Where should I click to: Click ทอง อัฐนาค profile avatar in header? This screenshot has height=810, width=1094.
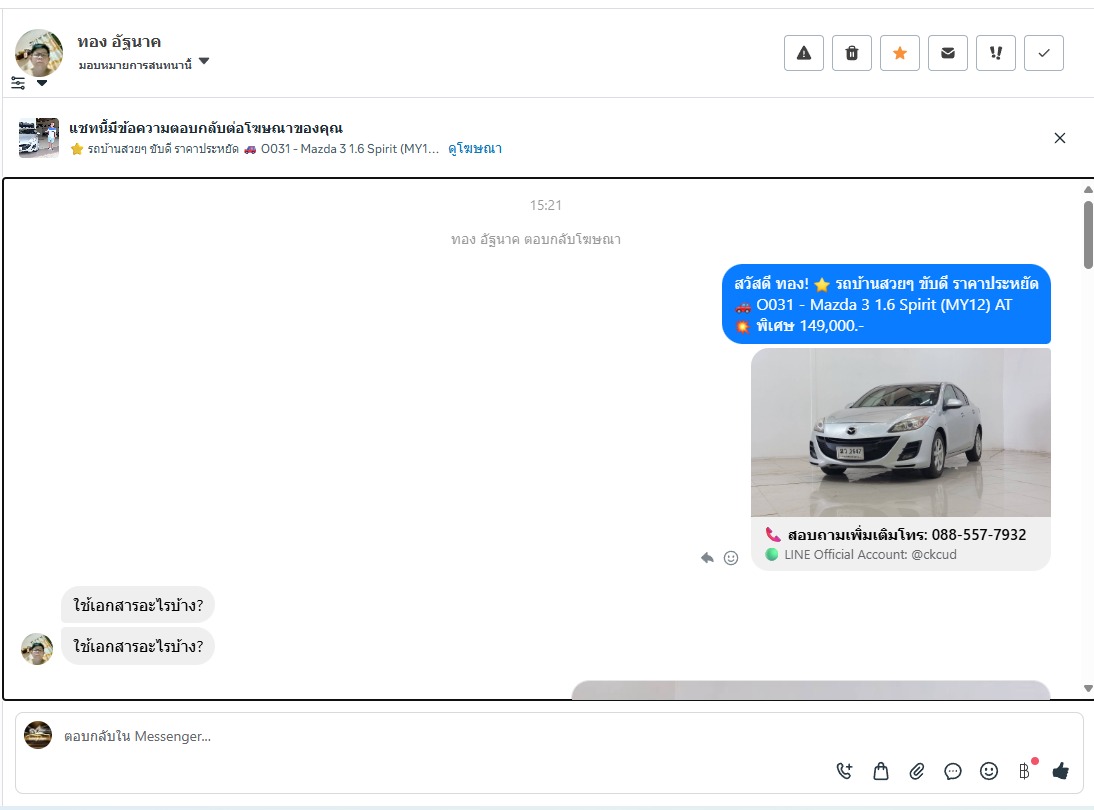(39, 52)
